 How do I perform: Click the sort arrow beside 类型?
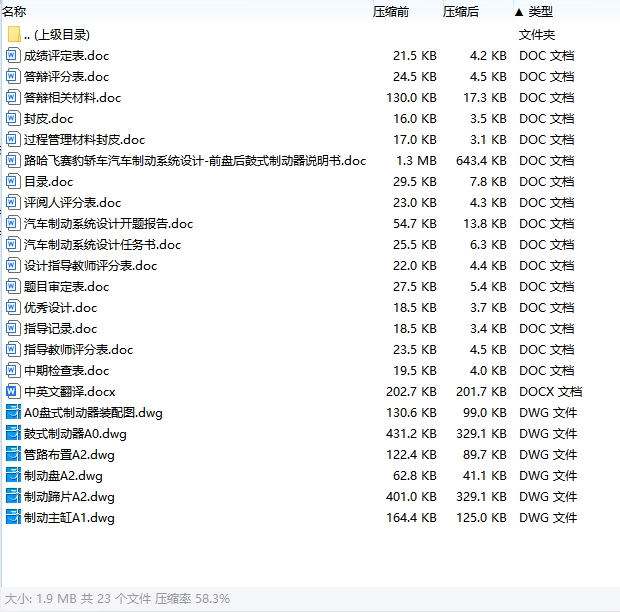(x=519, y=12)
